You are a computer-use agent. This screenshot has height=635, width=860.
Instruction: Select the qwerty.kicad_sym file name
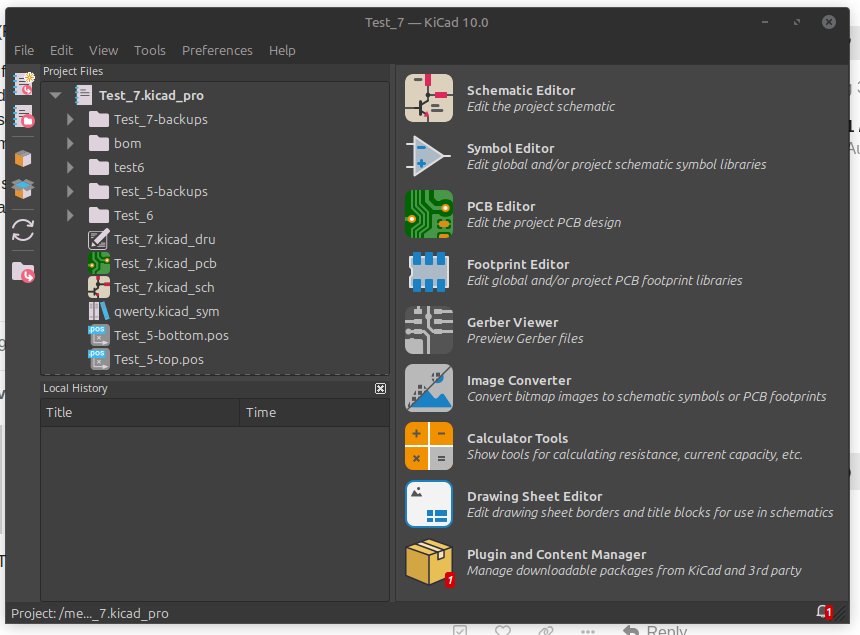point(167,311)
